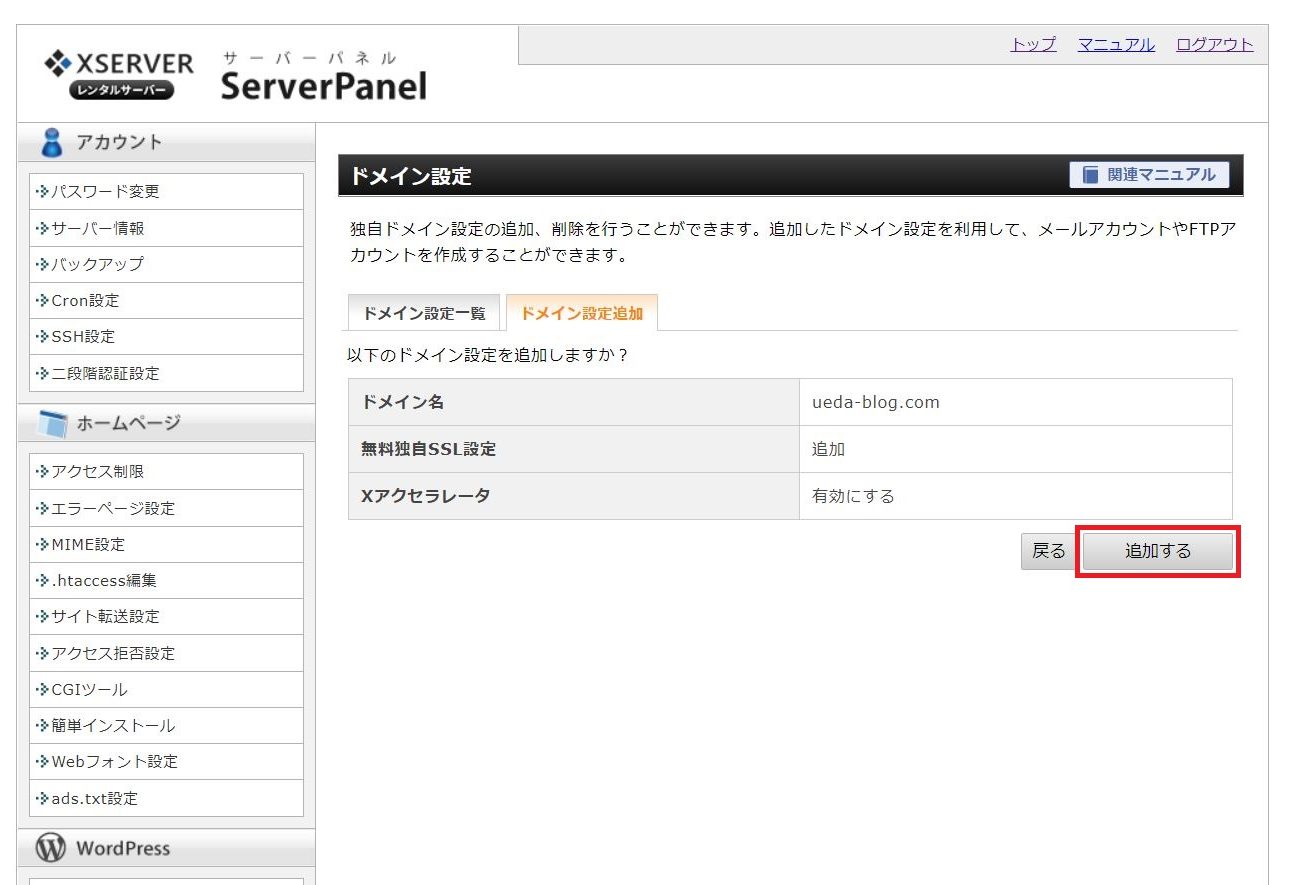Open パスワード変更 in the sidebar

[166, 191]
